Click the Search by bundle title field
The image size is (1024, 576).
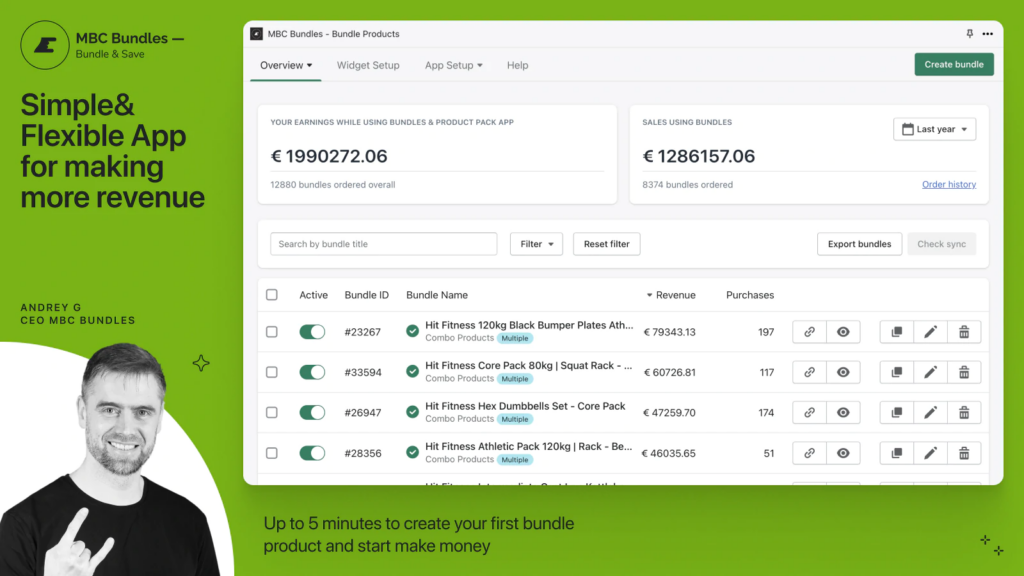coord(384,244)
